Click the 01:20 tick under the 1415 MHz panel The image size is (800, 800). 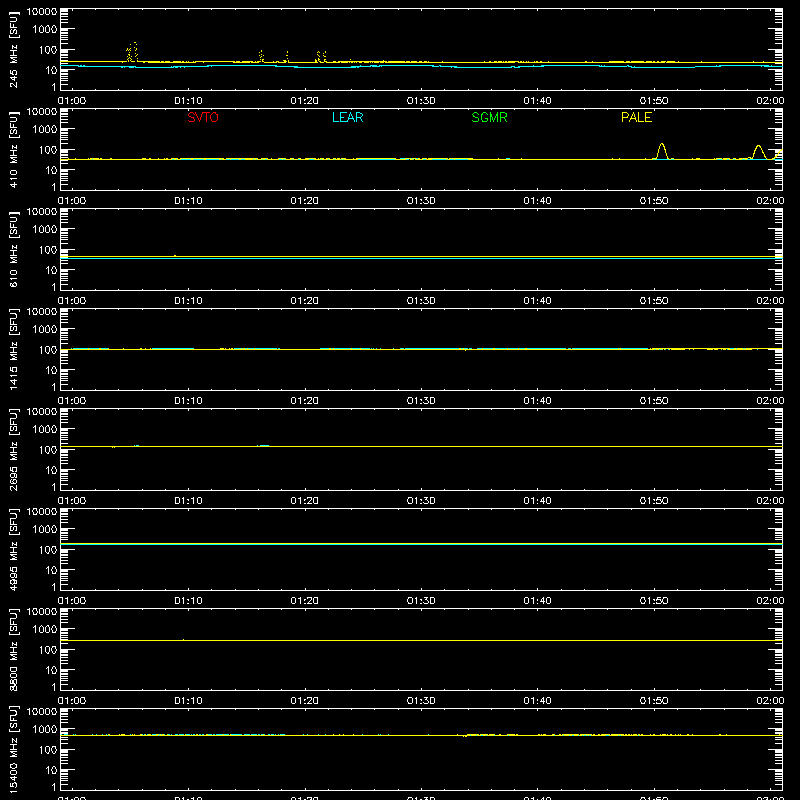point(305,401)
